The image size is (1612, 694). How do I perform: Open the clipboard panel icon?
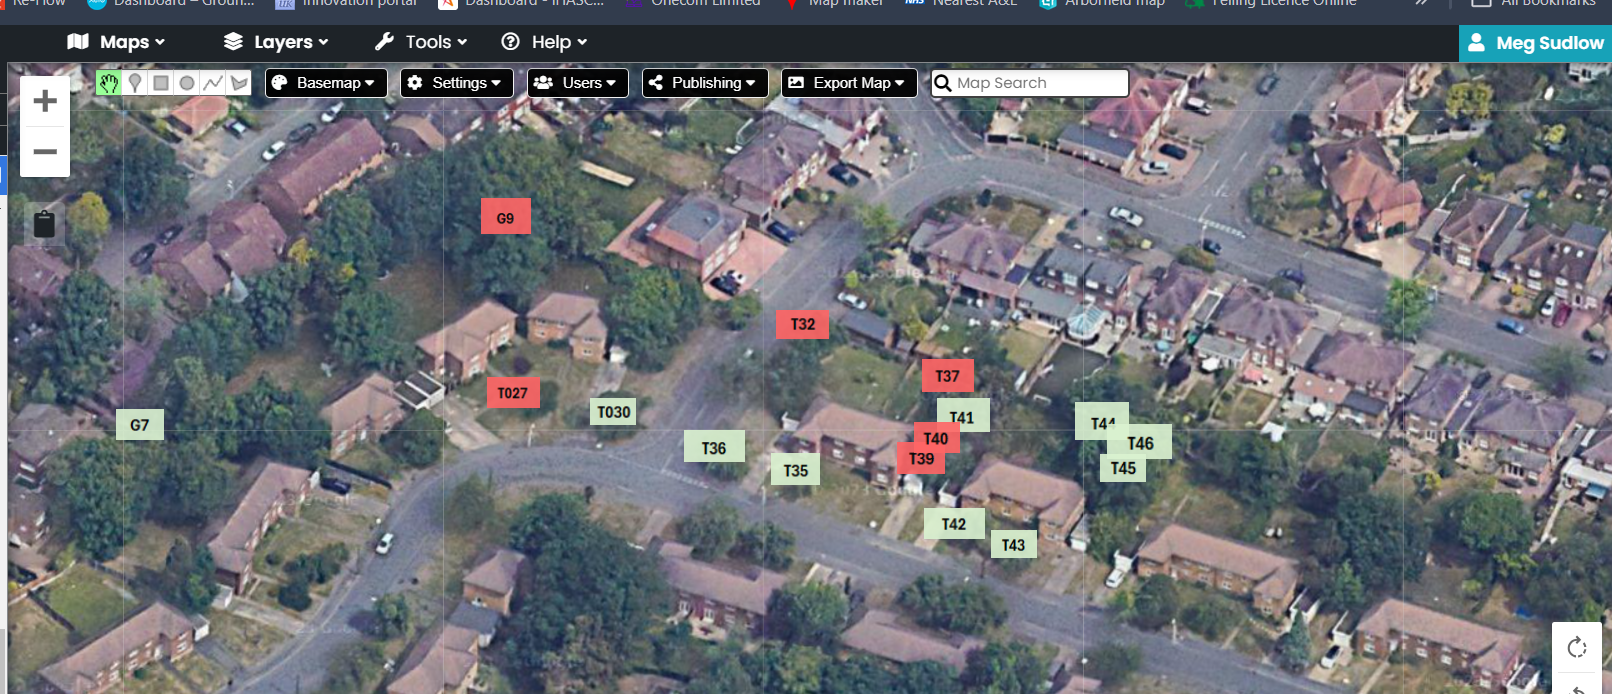[44, 224]
